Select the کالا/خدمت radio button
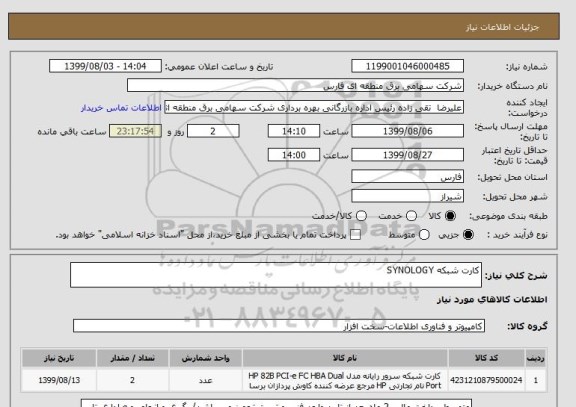Viewport: 576px width, 407px height. [361, 216]
